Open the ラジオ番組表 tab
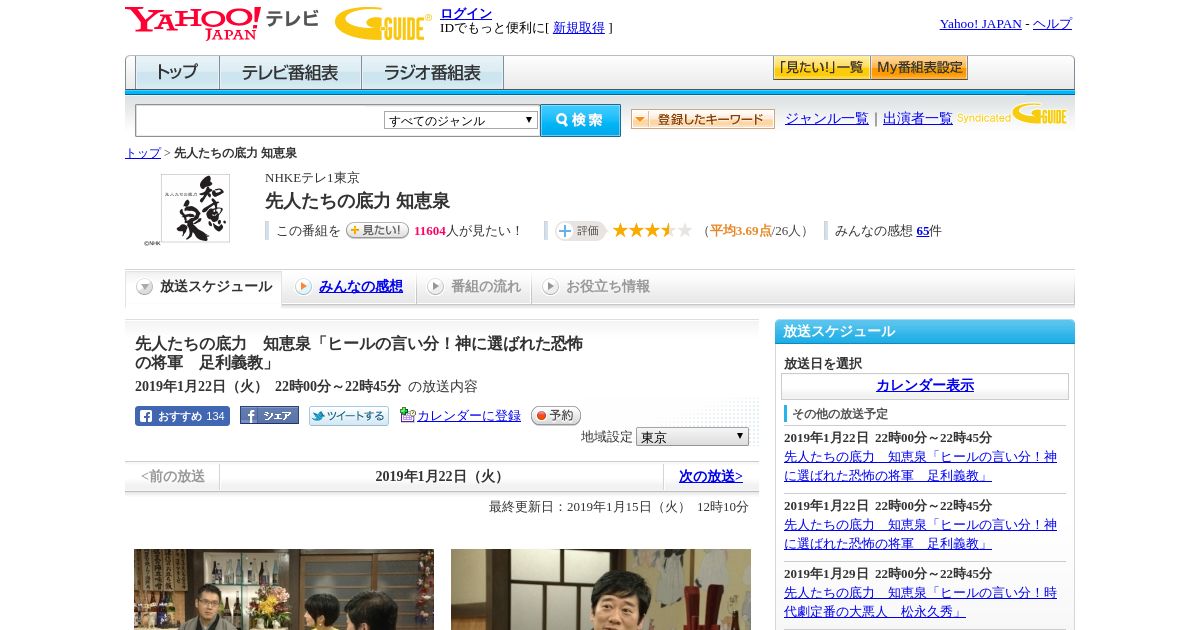 point(432,73)
